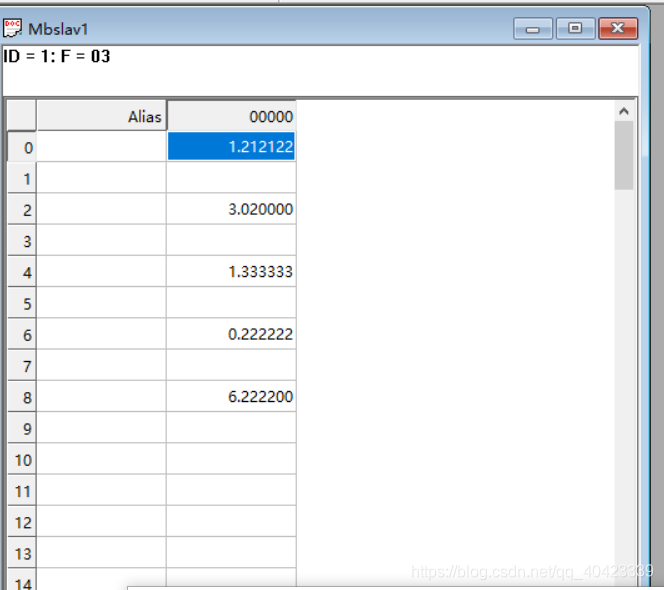Select cell value 1.212122
The image size is (664, 590).
tap(231, 147)
